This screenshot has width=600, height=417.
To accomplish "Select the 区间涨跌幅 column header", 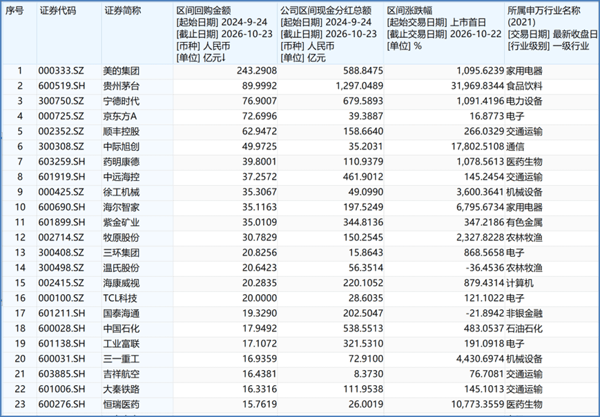I will (409, 10).
